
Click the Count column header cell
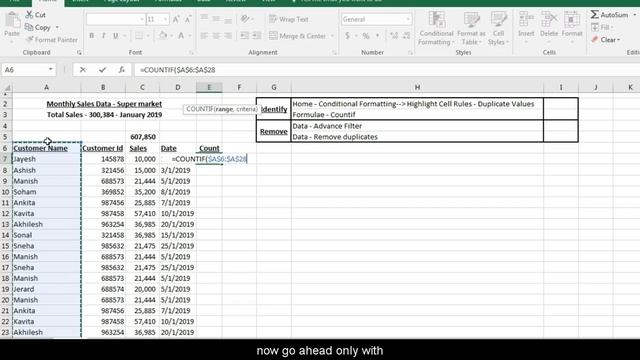(209, 148)
